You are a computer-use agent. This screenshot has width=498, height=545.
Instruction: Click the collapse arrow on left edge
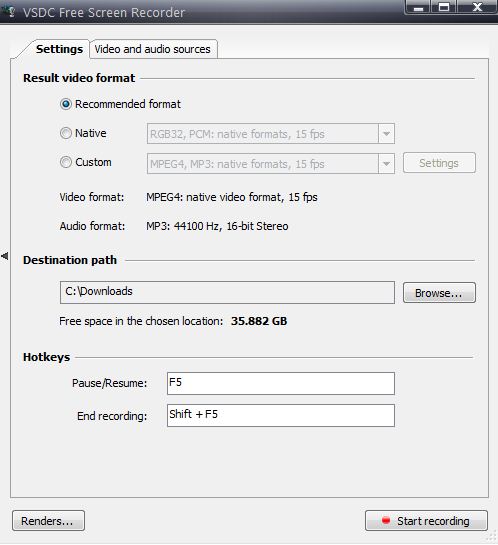5,257
